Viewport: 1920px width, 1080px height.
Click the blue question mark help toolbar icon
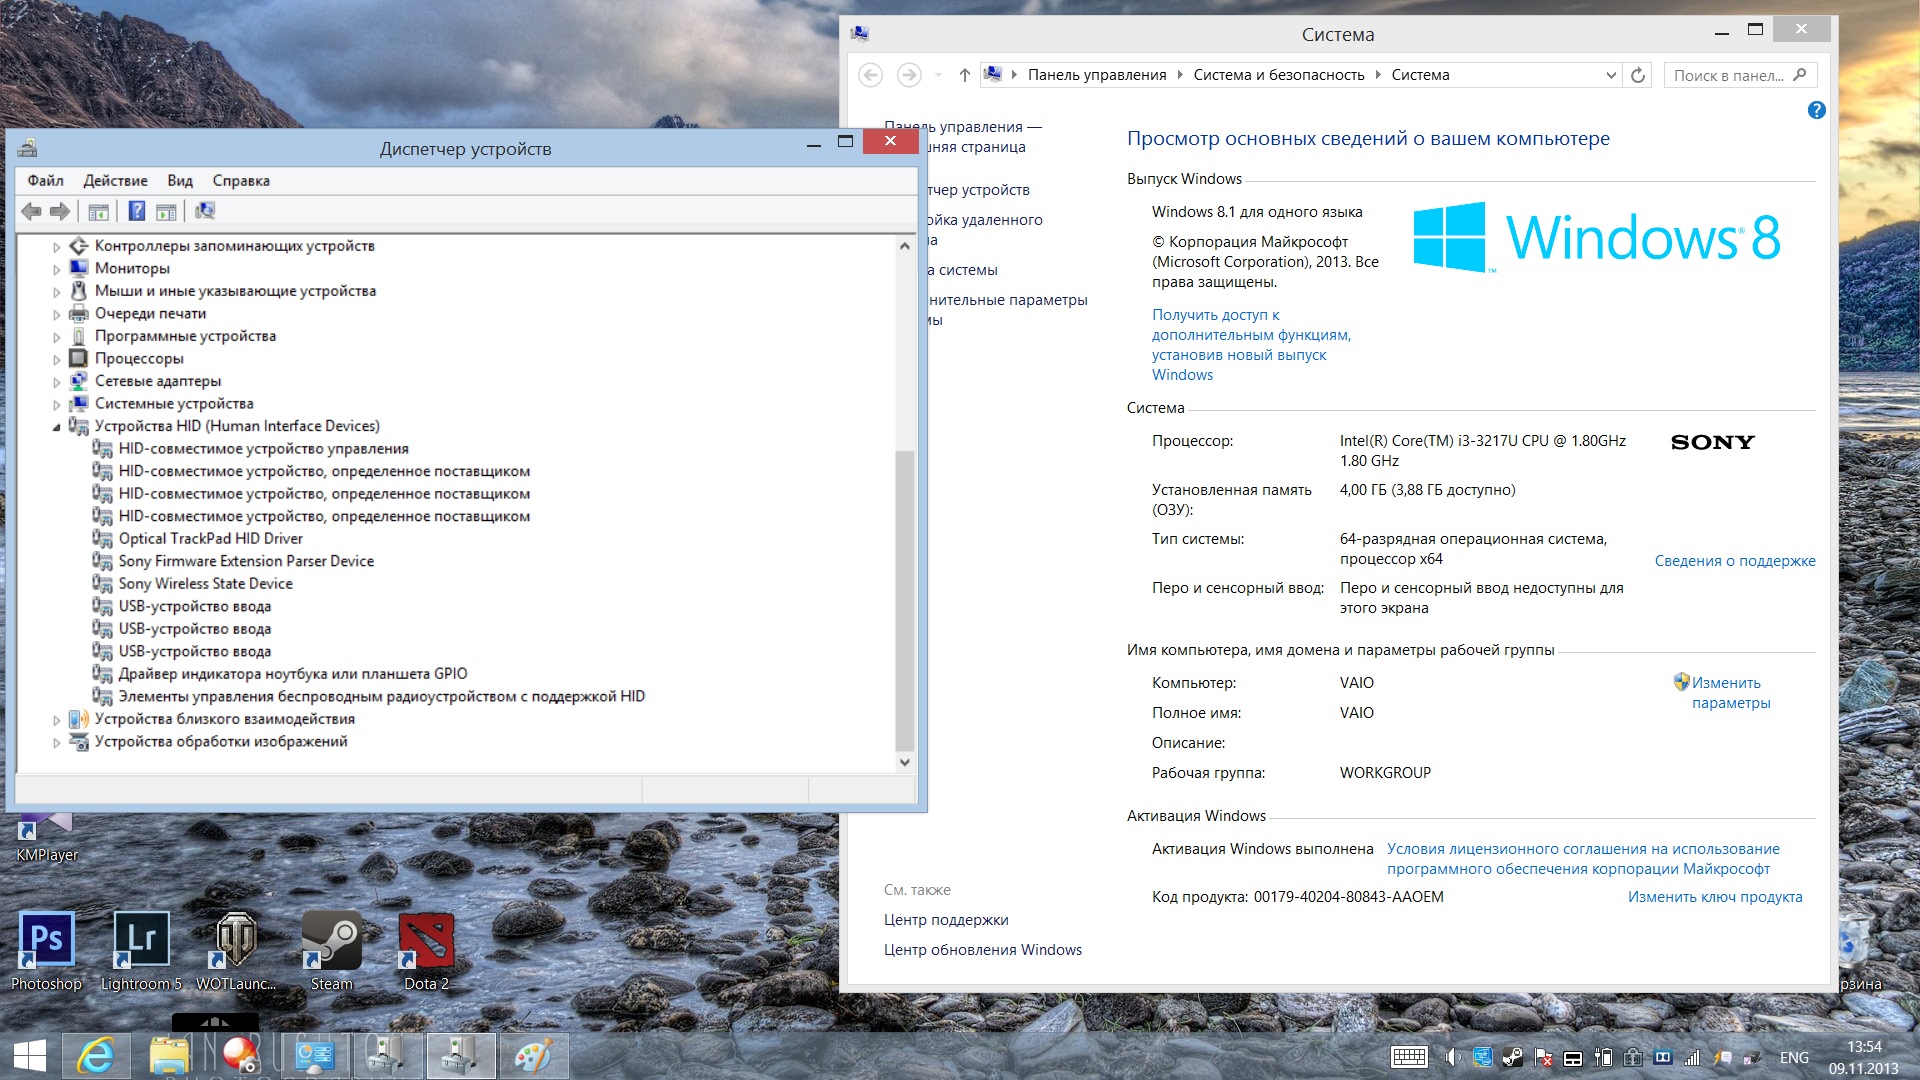[x=137, y=211]
